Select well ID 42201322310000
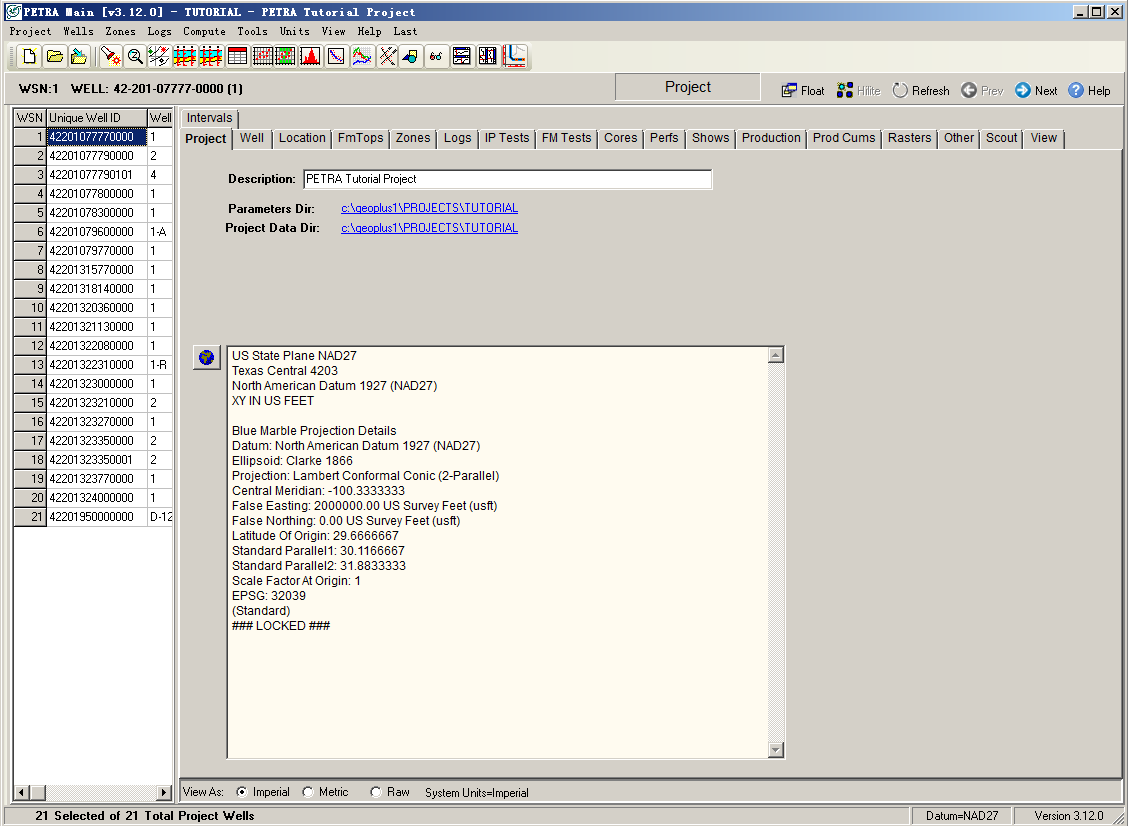Screen dimensions: 1128x826 [96, 365]
